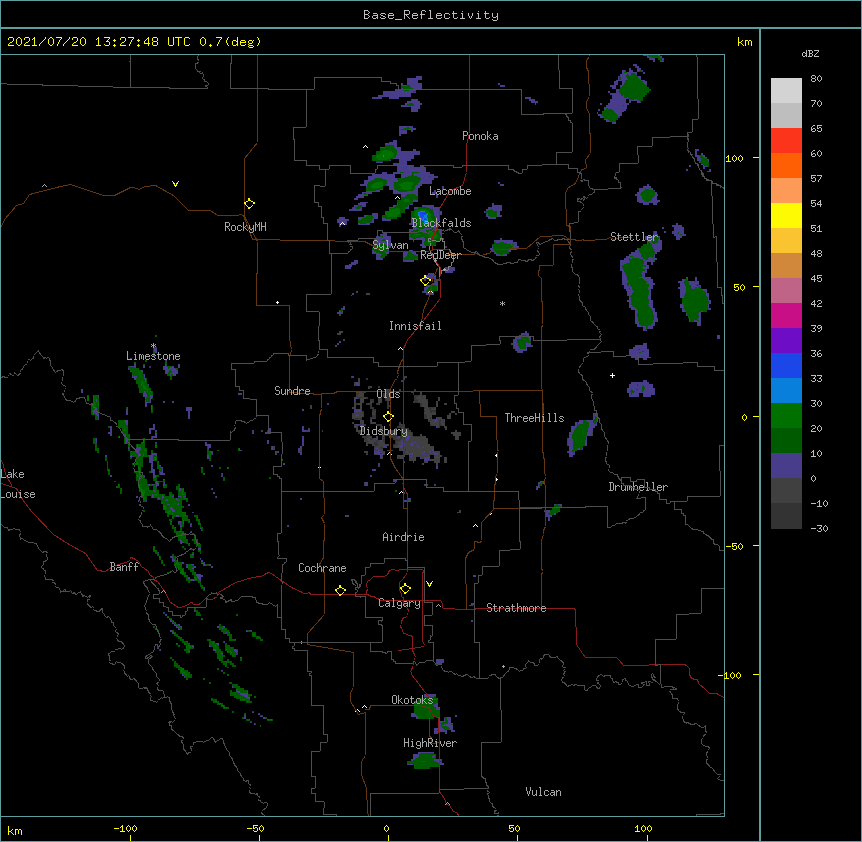Pick the slate purple 0-10 dBZ swatch
Viewport: 862px width, 842px height.
click(x=786, y=466)
